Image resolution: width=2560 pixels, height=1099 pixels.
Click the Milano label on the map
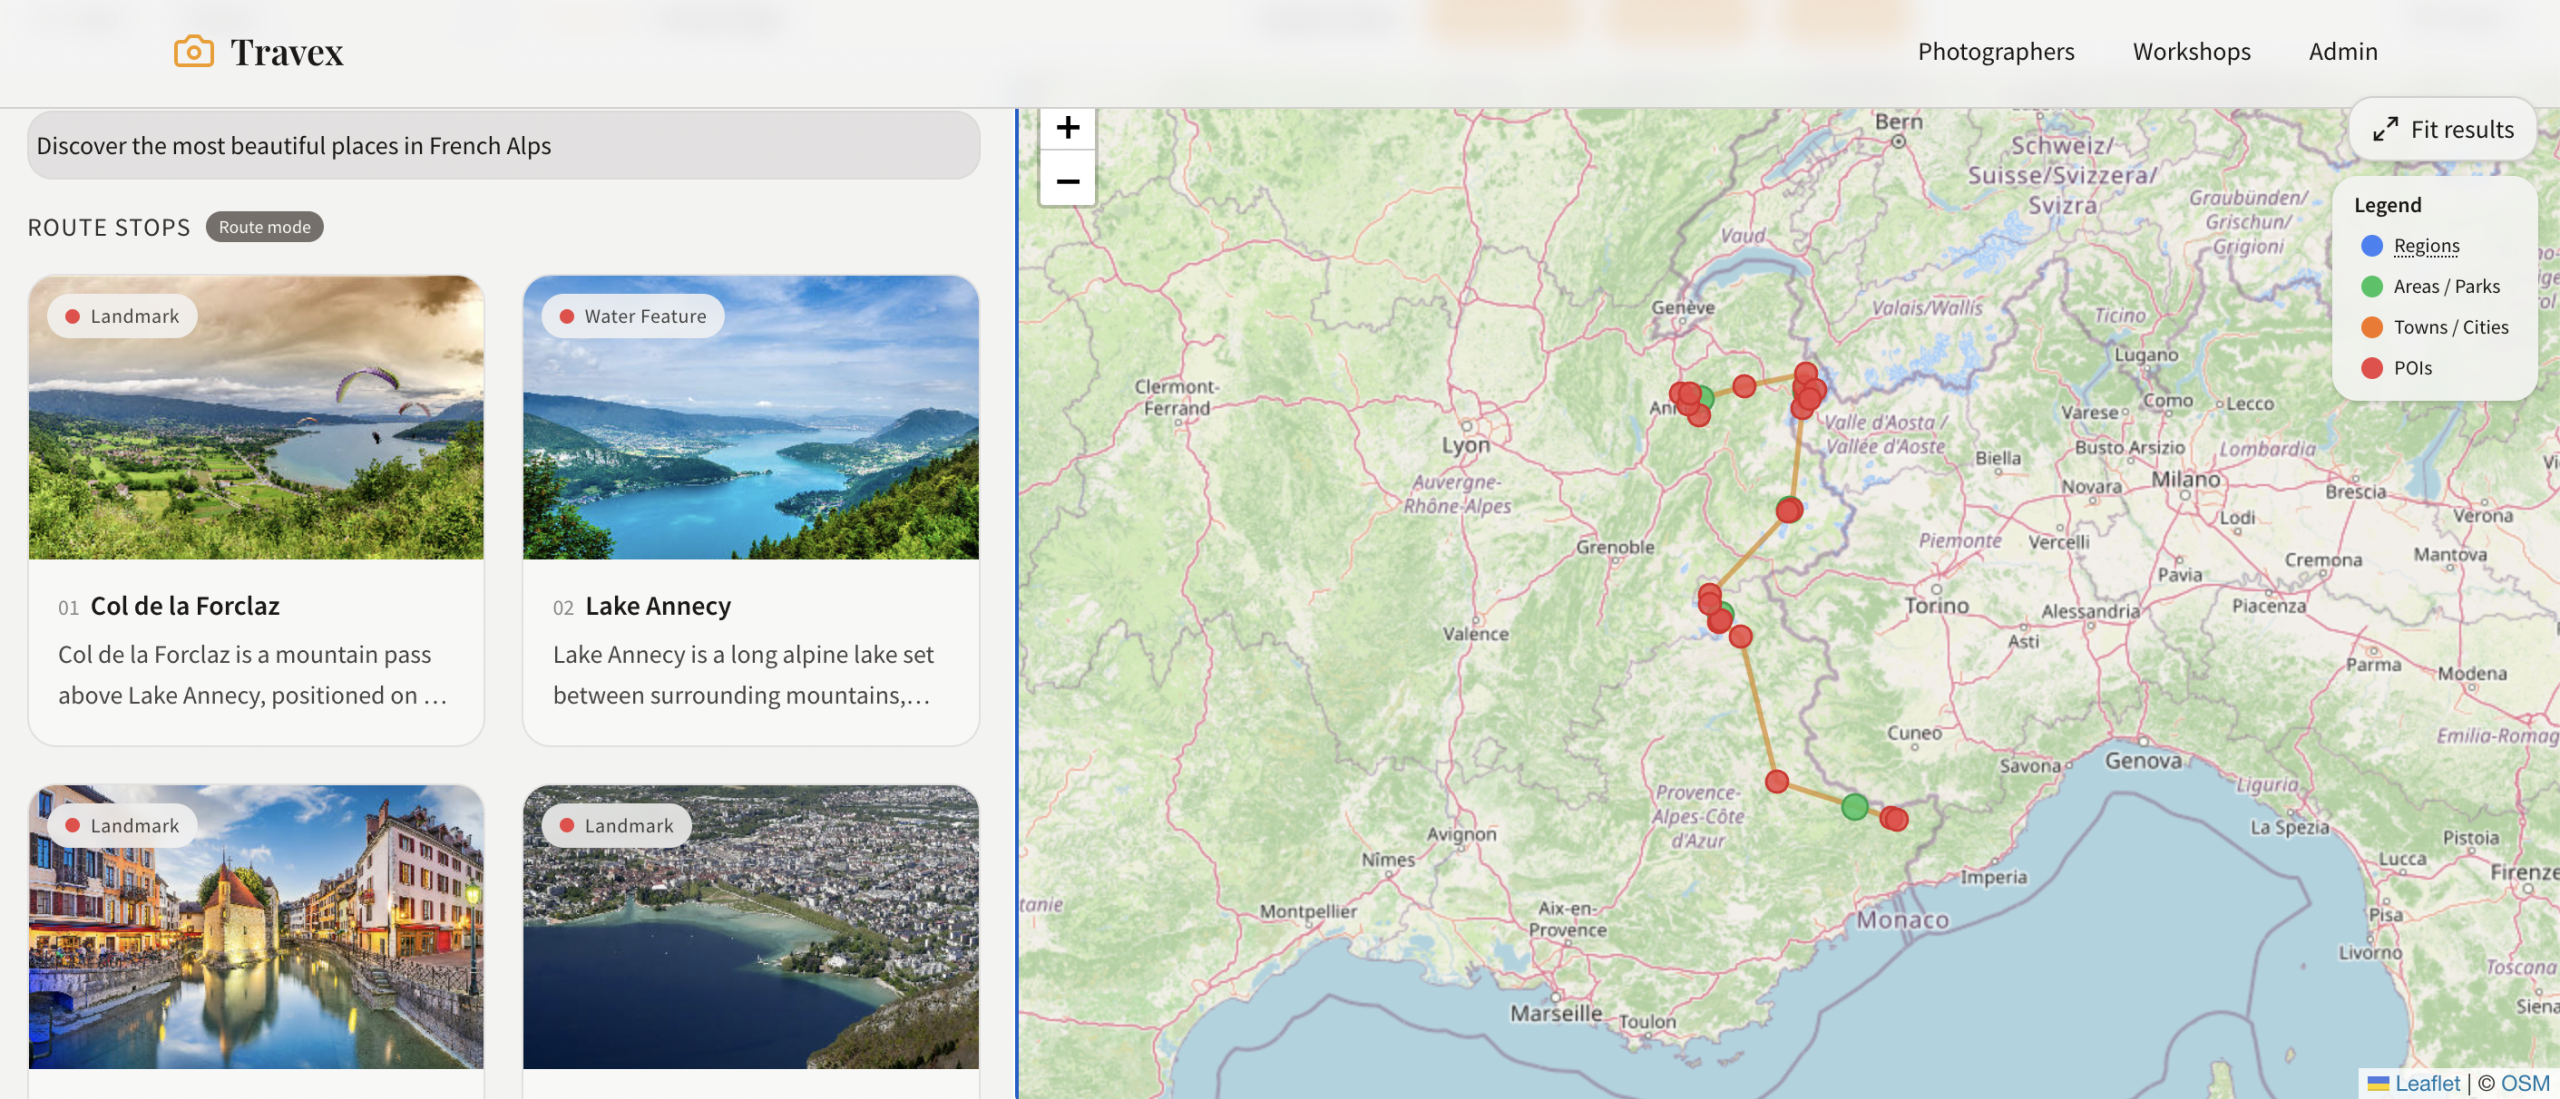(x=2185, y=479)
